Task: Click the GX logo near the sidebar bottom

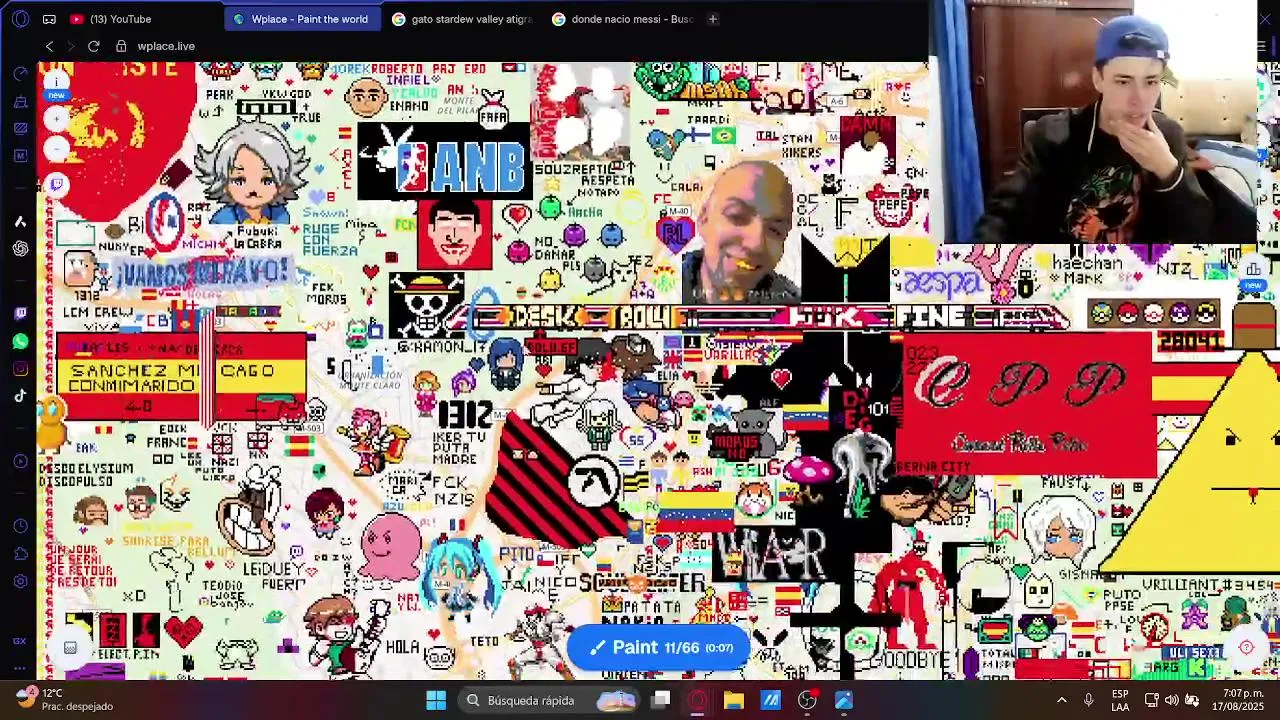Action: [x=20, y=641]
